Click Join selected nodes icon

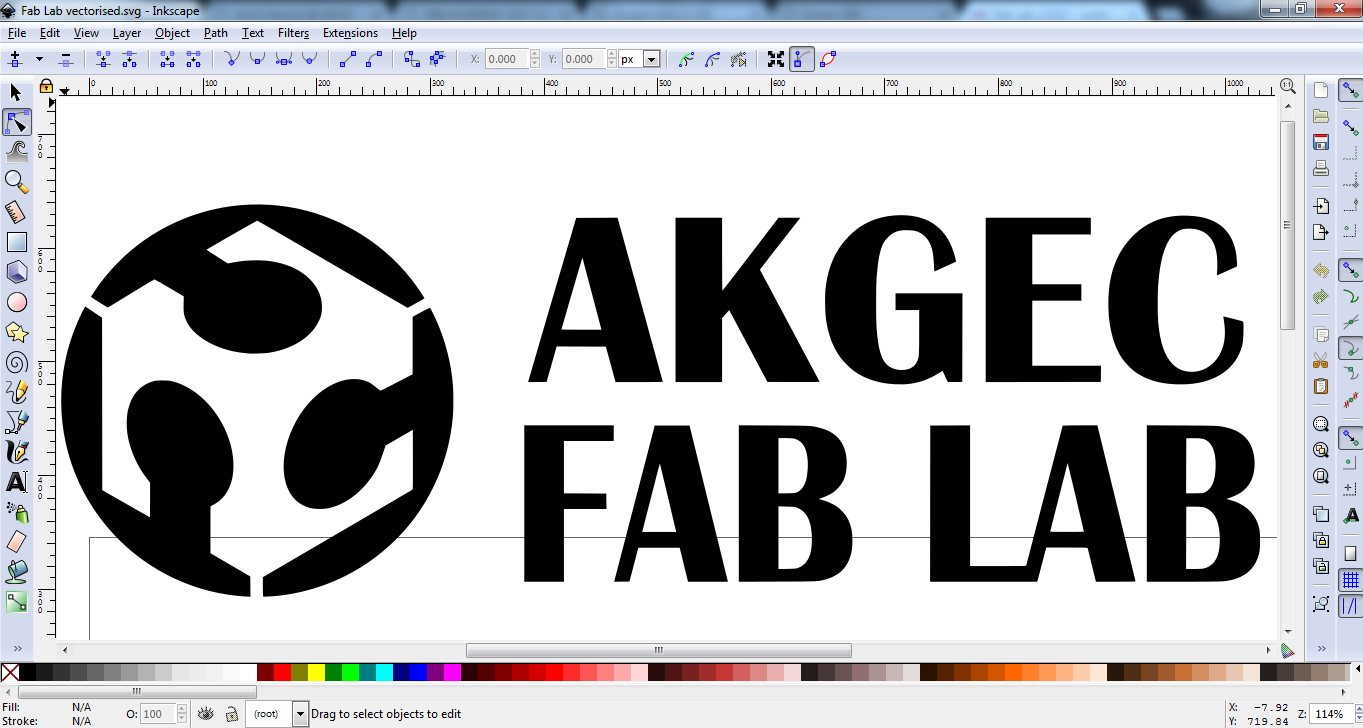(x=103, y=59)
